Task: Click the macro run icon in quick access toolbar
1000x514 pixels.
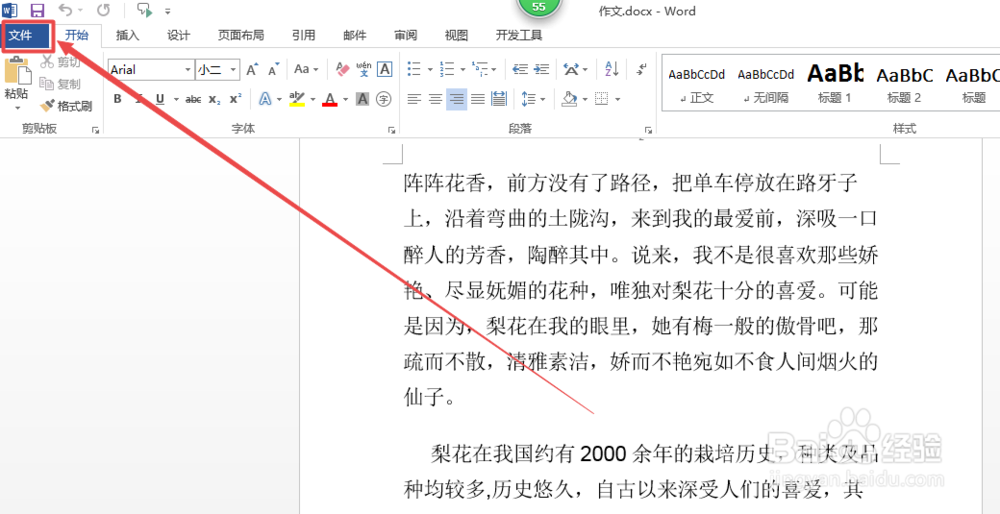Action: (x=145, y=10)
